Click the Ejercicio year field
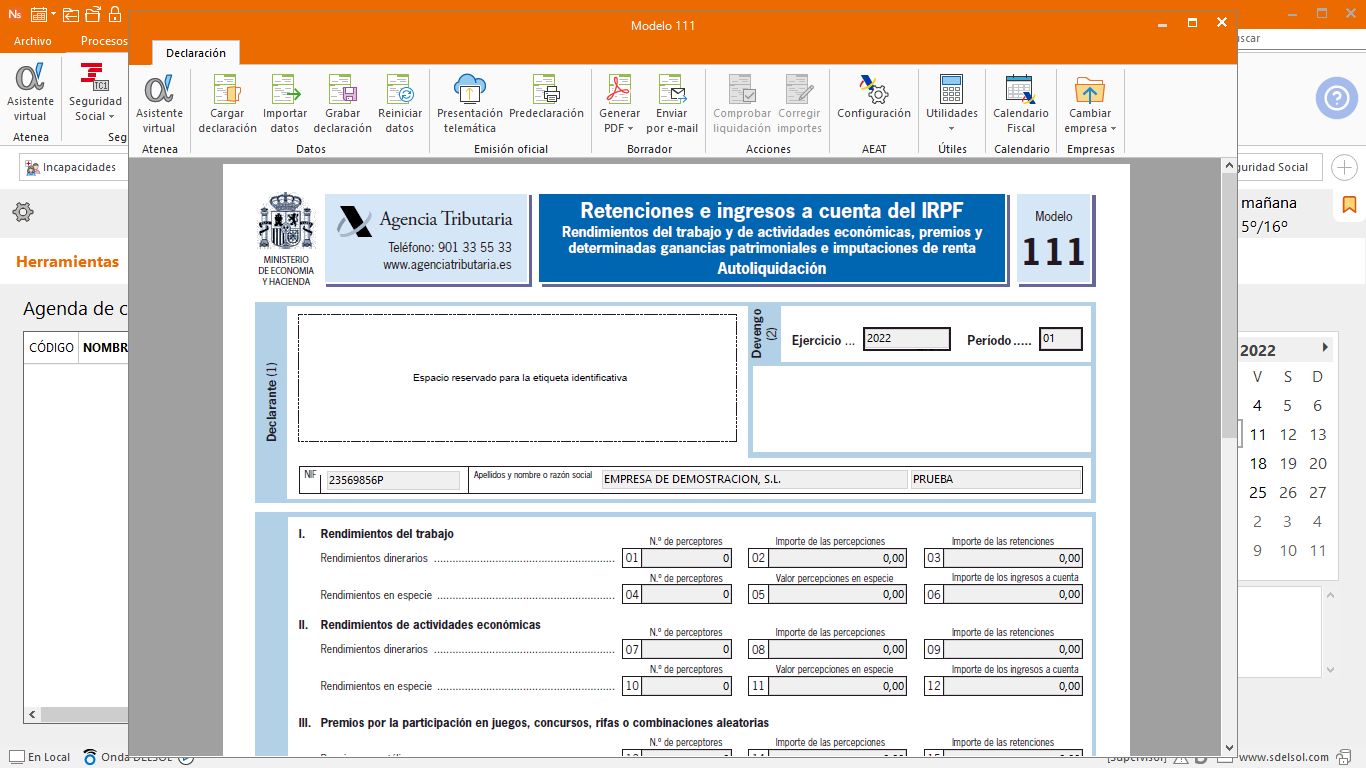This screenshot has width=1366, height=768. [906, 339]
